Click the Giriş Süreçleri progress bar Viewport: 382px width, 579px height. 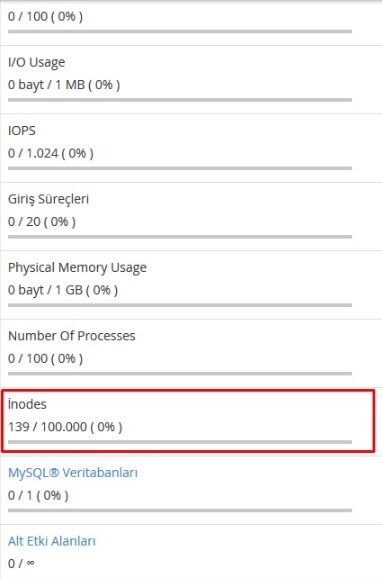click(180, 237)
